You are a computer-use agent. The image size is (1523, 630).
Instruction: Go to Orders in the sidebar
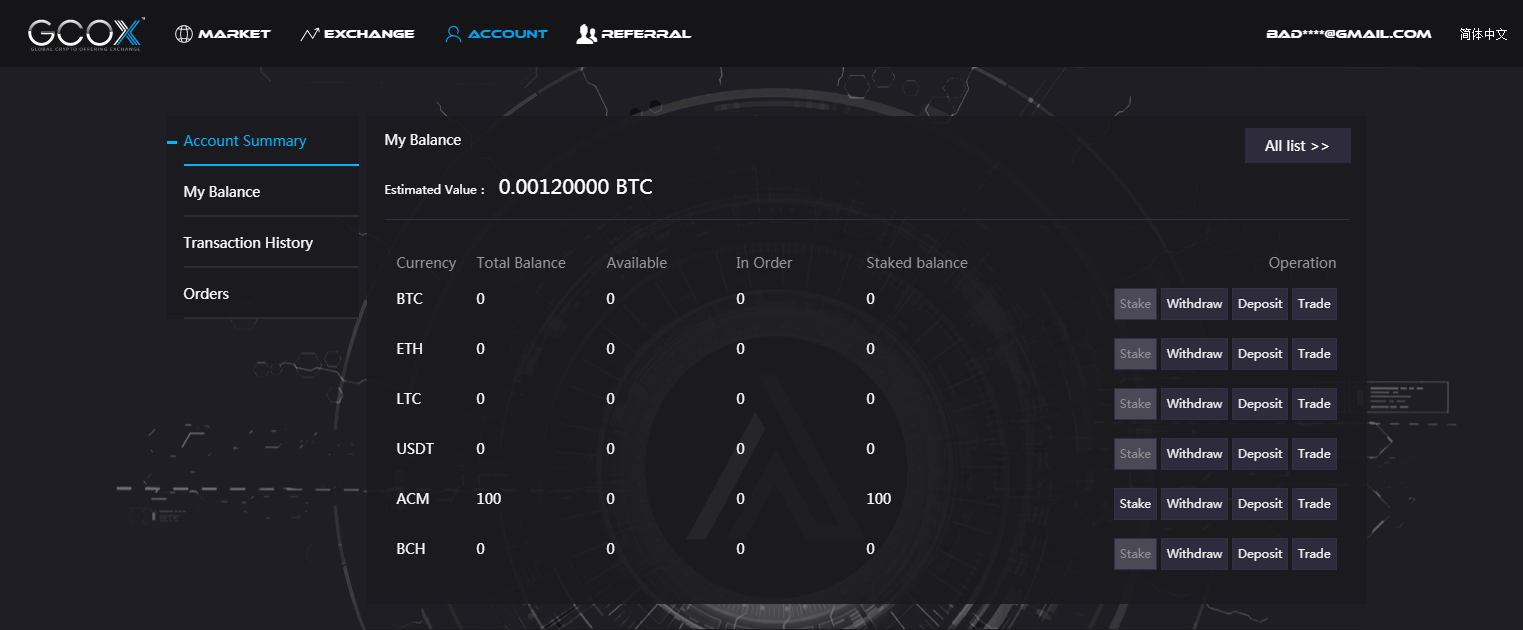206,294
